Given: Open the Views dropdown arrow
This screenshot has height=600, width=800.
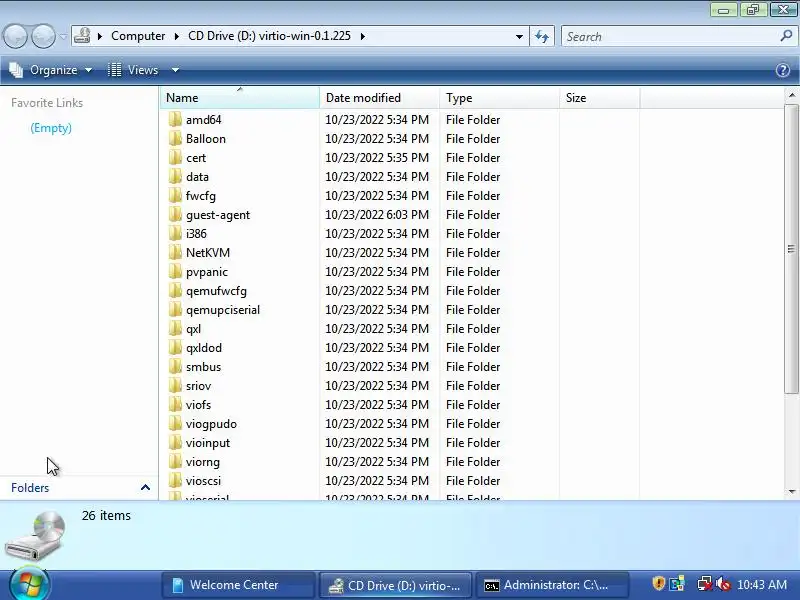Looking at the screenshot, I should coord(175,70).
